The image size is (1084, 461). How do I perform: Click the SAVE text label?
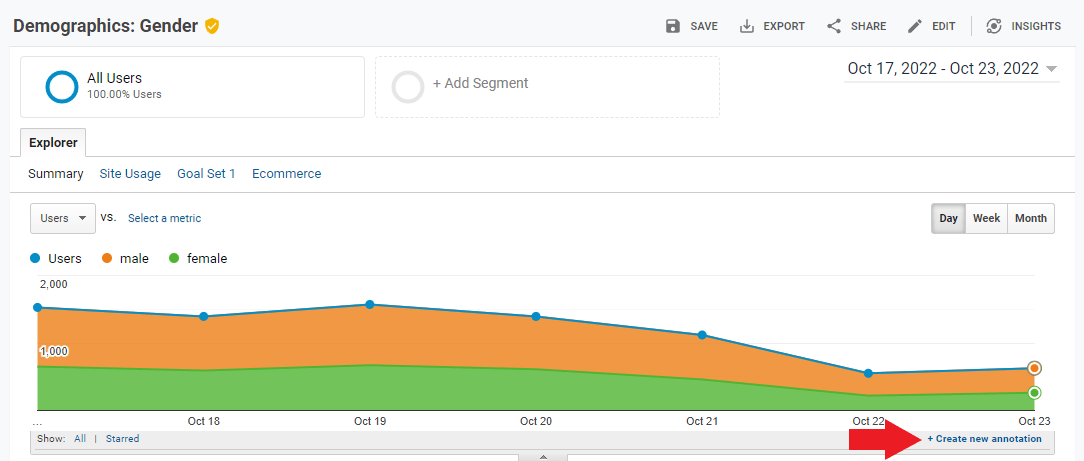coord(704,26)
